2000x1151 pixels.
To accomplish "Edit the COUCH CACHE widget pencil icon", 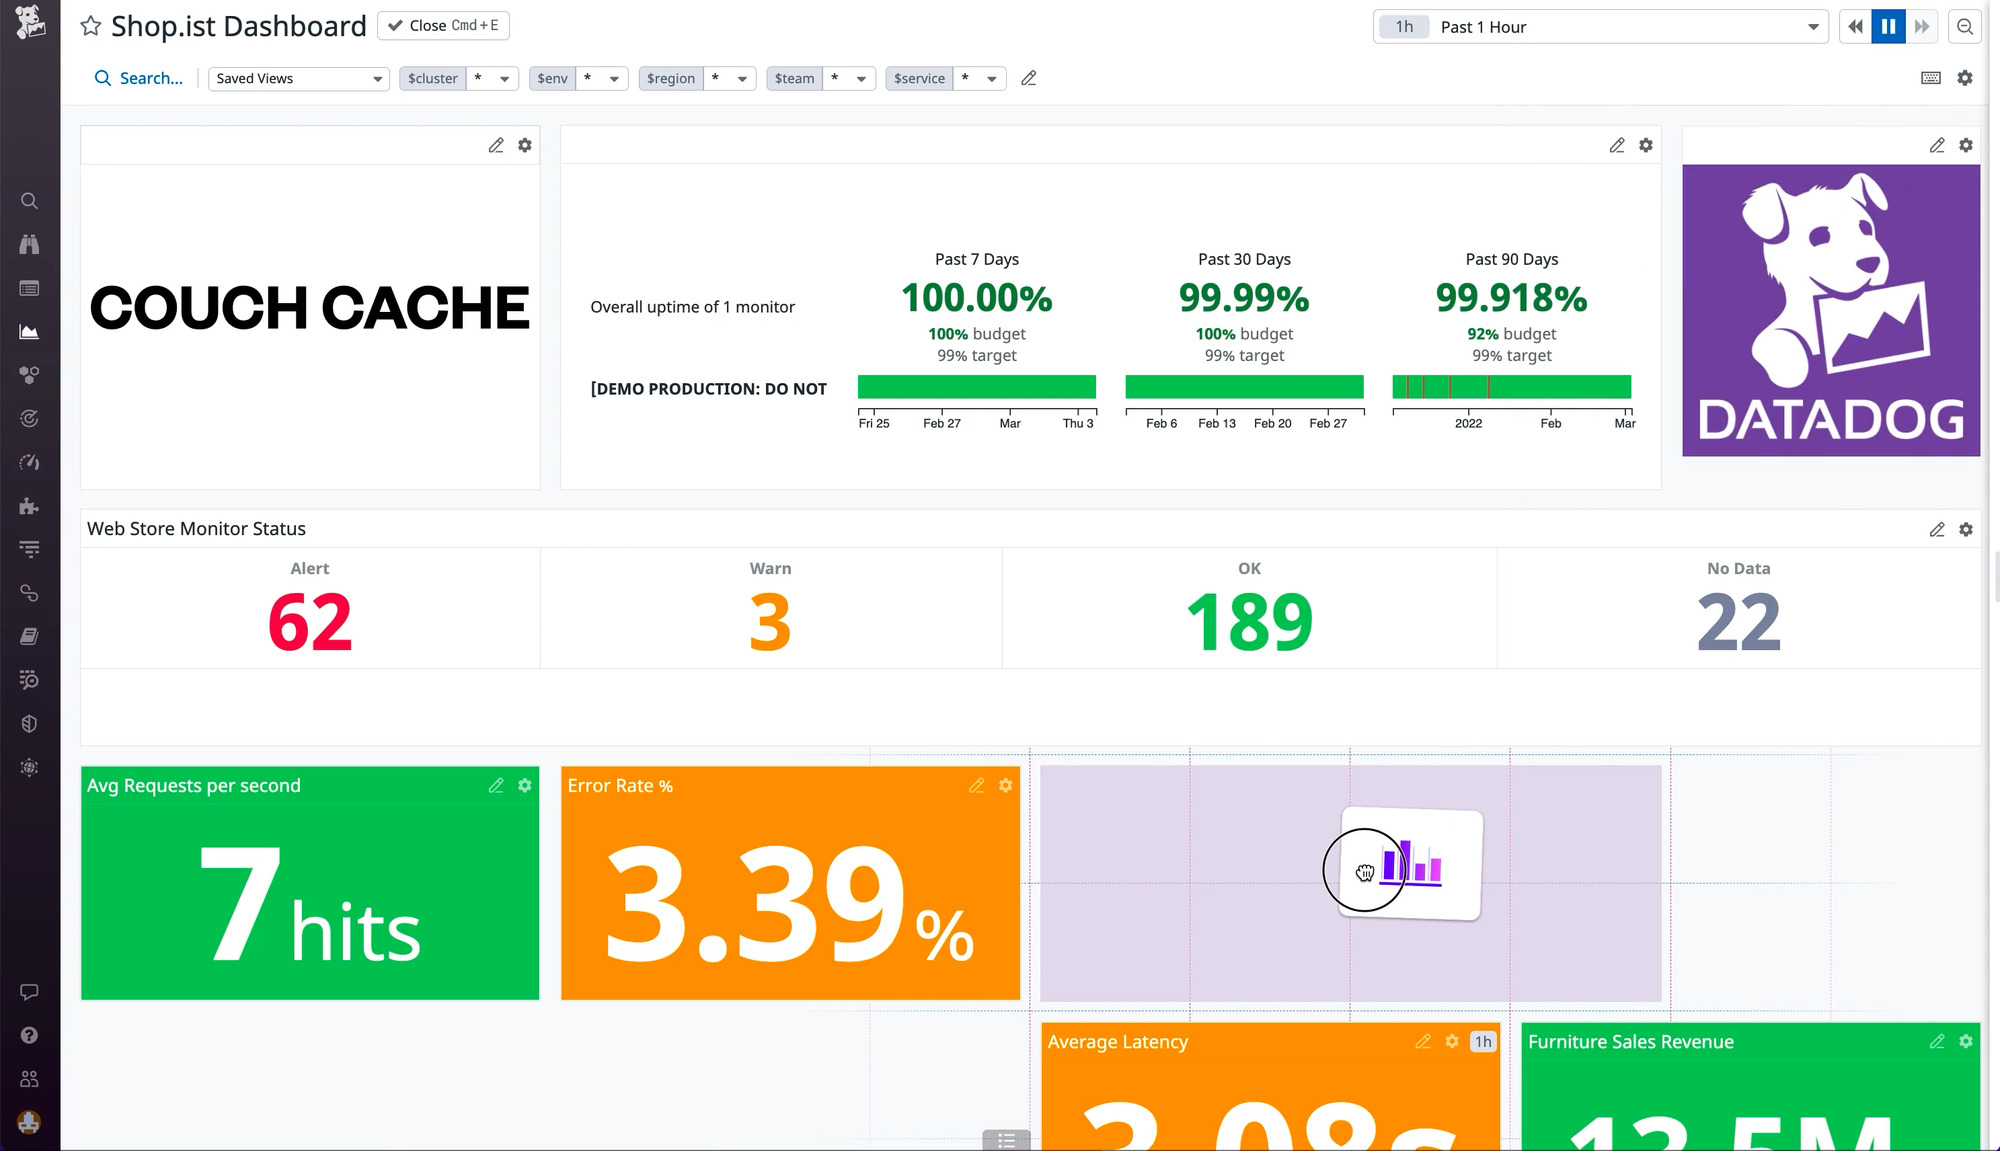I will tap(496, 145).
